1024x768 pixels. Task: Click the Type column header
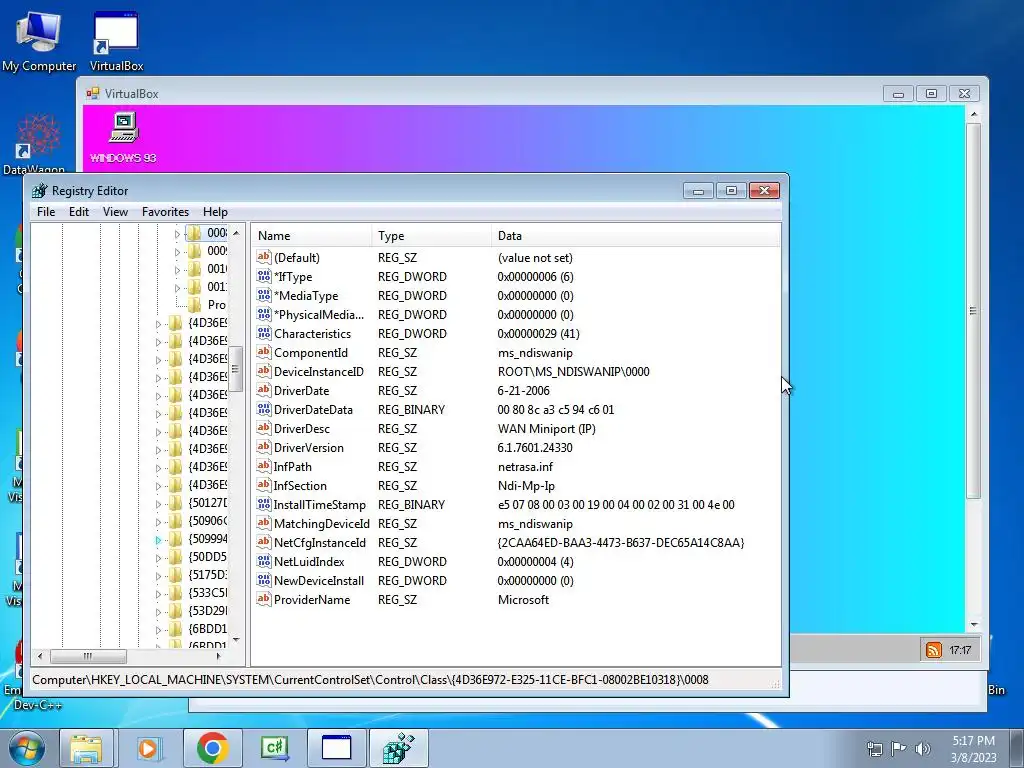click(432, 236)
